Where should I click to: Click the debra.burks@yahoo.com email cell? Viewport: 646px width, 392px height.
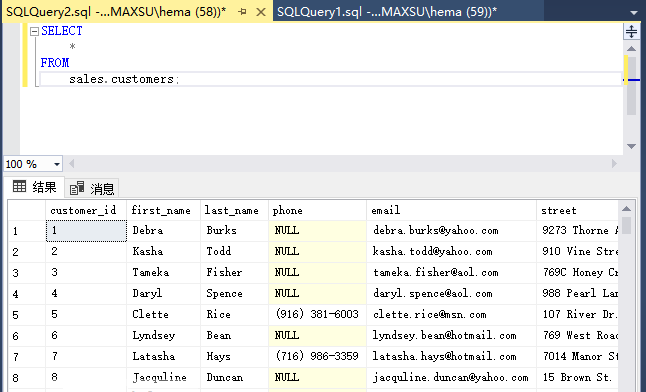[452, 231]
